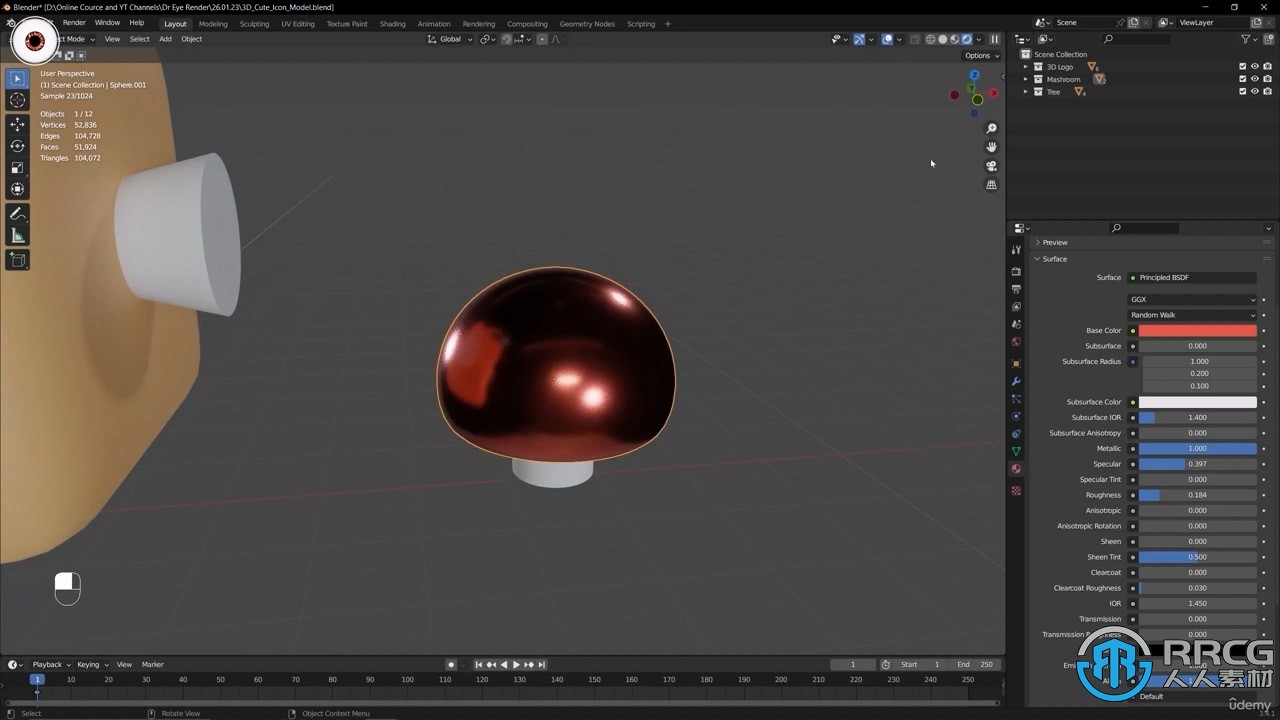Open the timeline Playback popover
Image resolution: width=1280 pixels, height=720 pixels.
[x=50, y=664]
